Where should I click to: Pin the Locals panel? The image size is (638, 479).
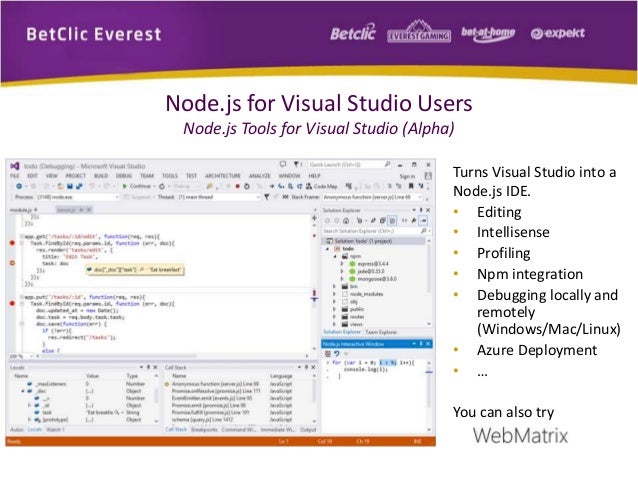149,367
